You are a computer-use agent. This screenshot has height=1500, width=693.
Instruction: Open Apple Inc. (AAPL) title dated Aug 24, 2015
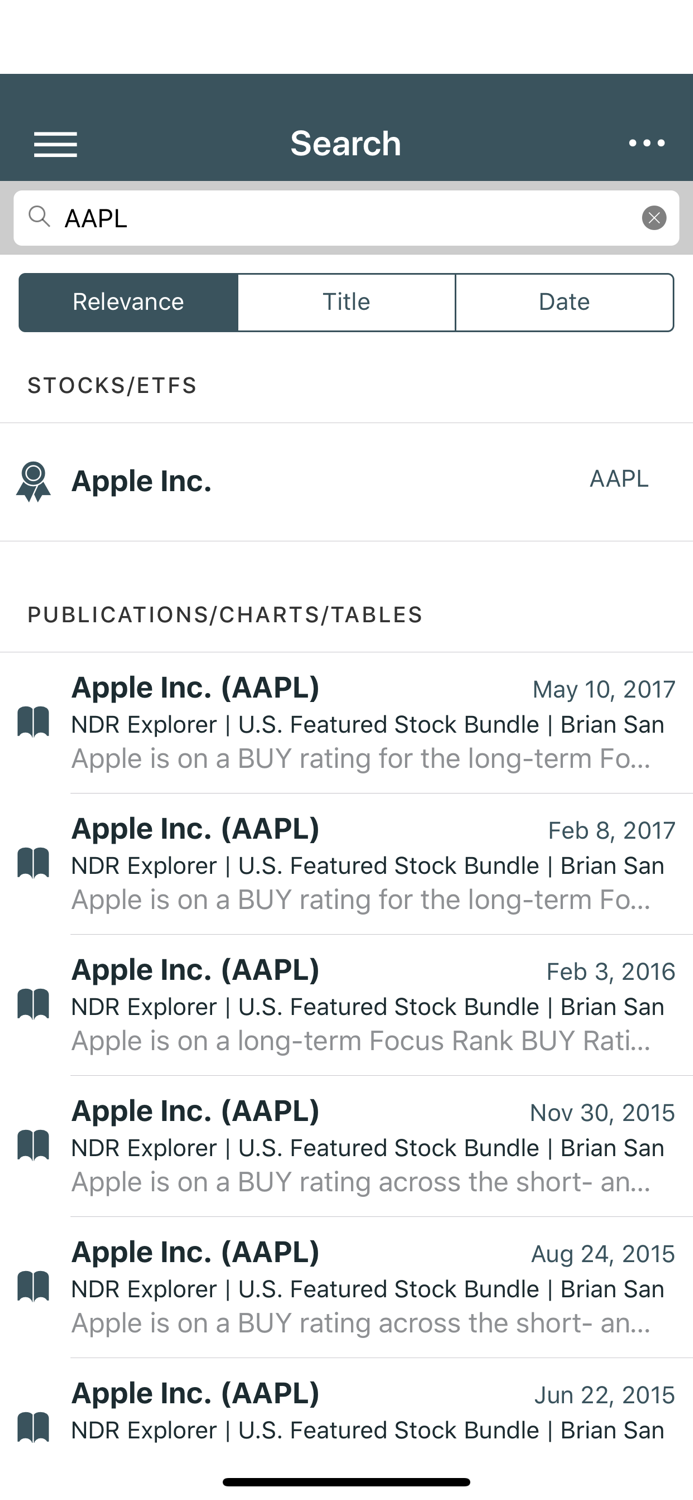[x=195, y=1252]
